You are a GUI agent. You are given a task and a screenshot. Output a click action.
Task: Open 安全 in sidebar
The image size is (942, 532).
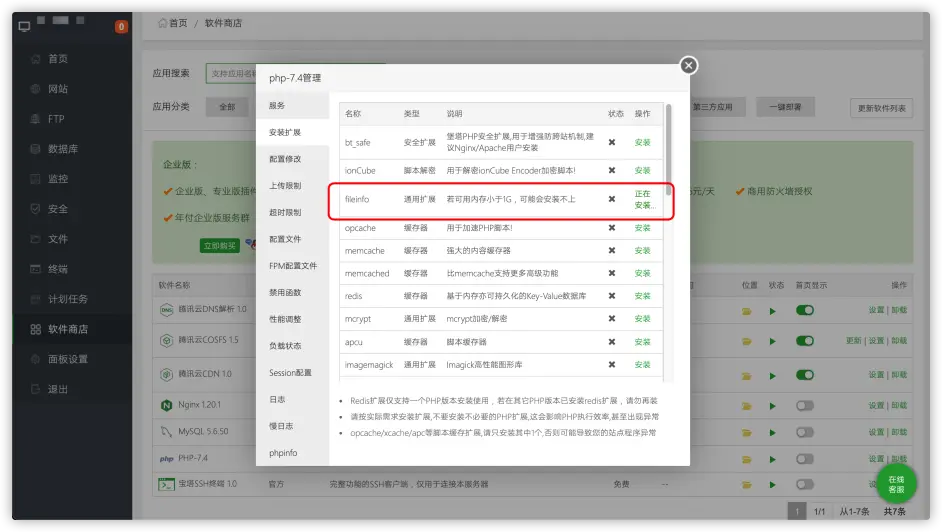pyautogui.click(x=58, y=209)
